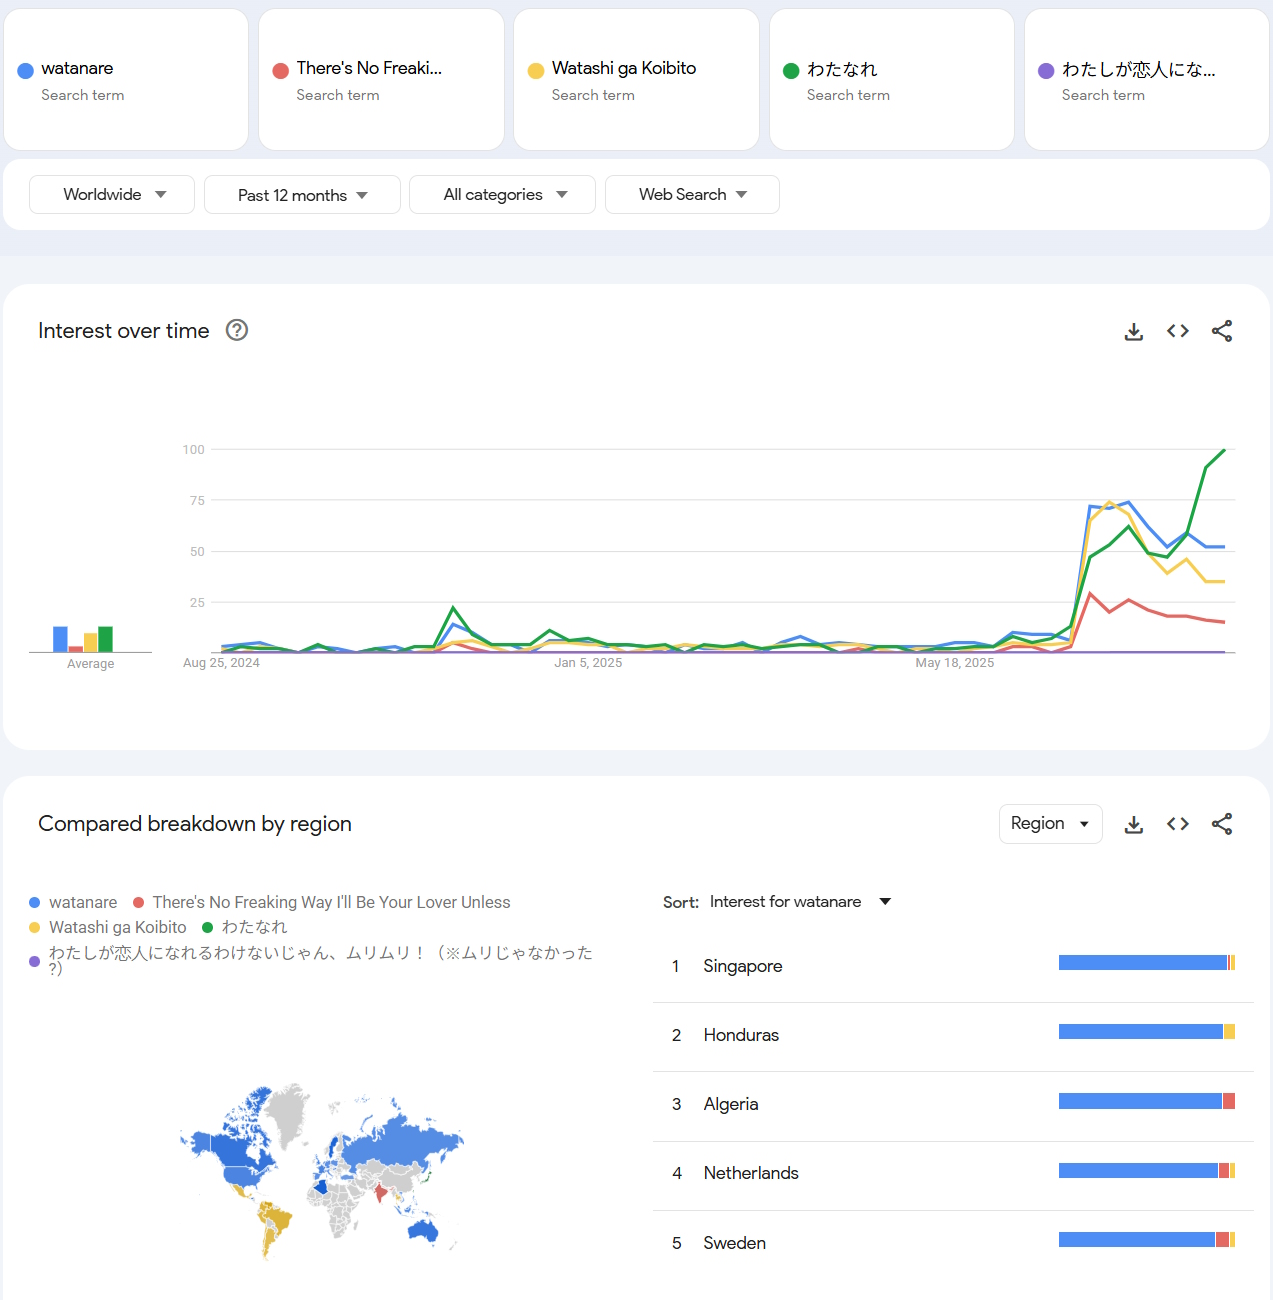The height and width of the screenshot is (1300, 1273).
Task: Edit the watanare search term card
Action: coord(126,80)
